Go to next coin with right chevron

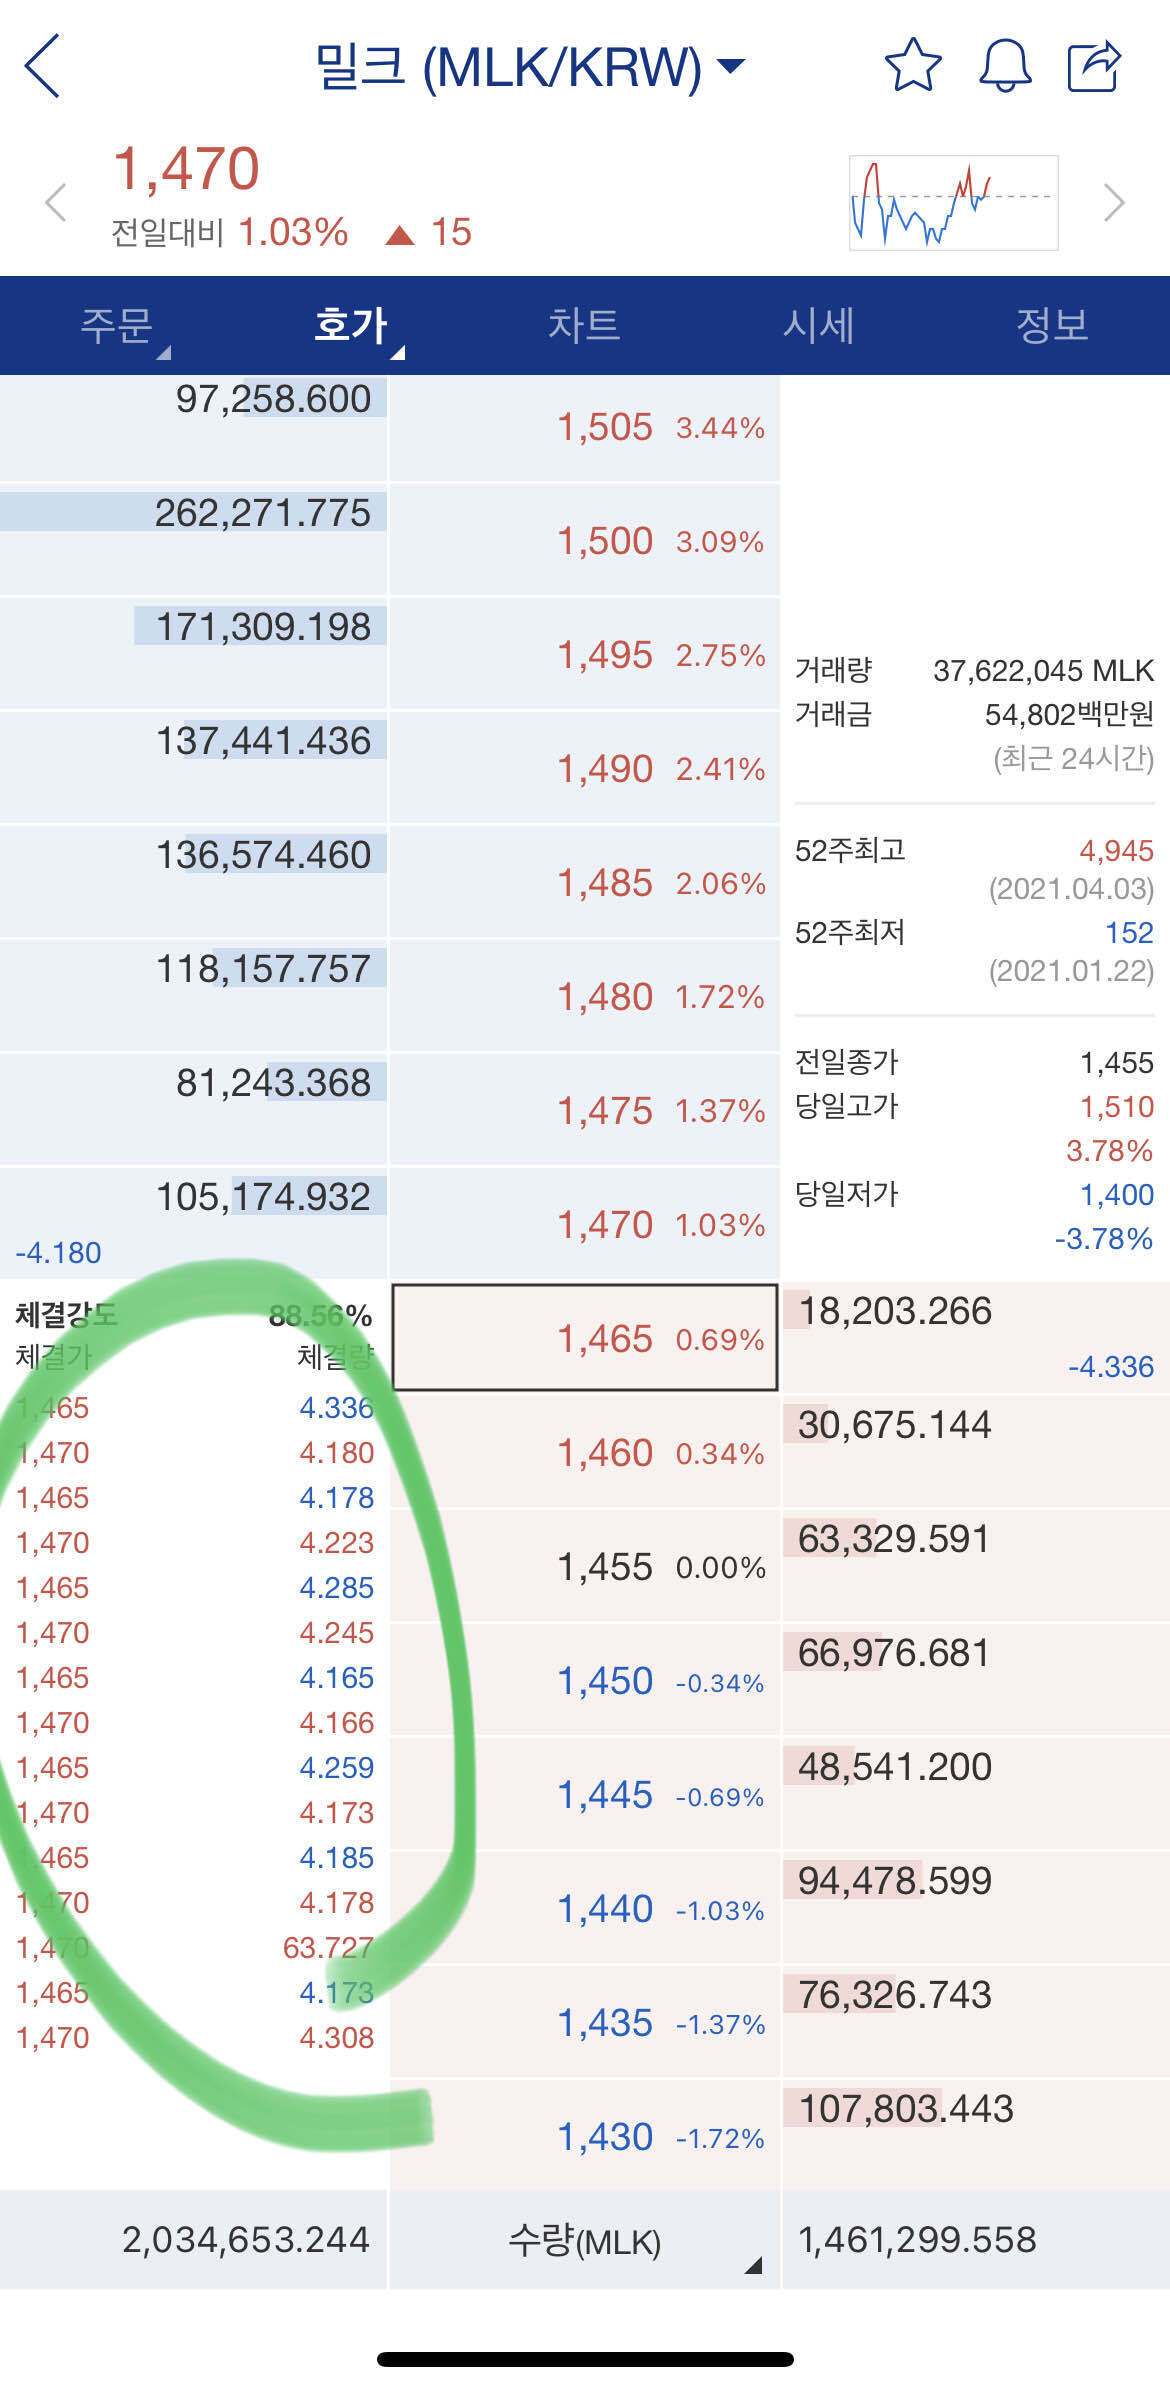(x=1114, y=203)
